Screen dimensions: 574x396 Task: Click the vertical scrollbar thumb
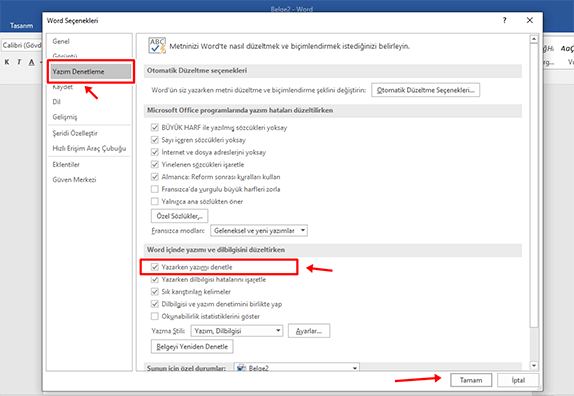coord(534,185)
